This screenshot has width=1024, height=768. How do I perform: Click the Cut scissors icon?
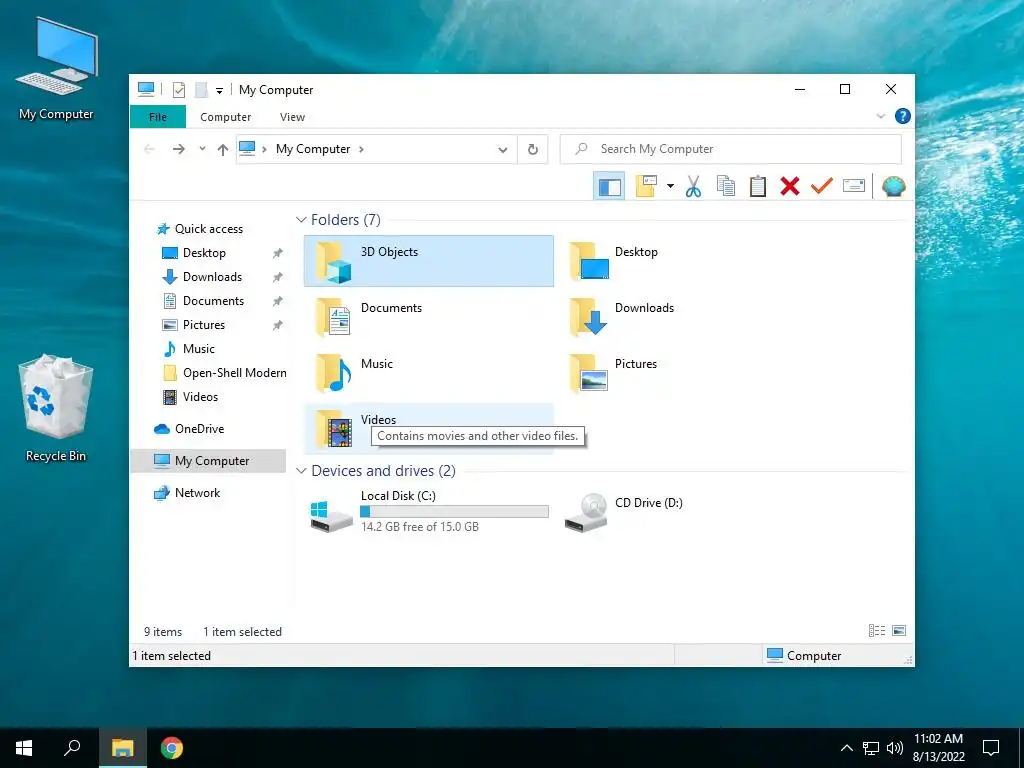tap(693, 187)
